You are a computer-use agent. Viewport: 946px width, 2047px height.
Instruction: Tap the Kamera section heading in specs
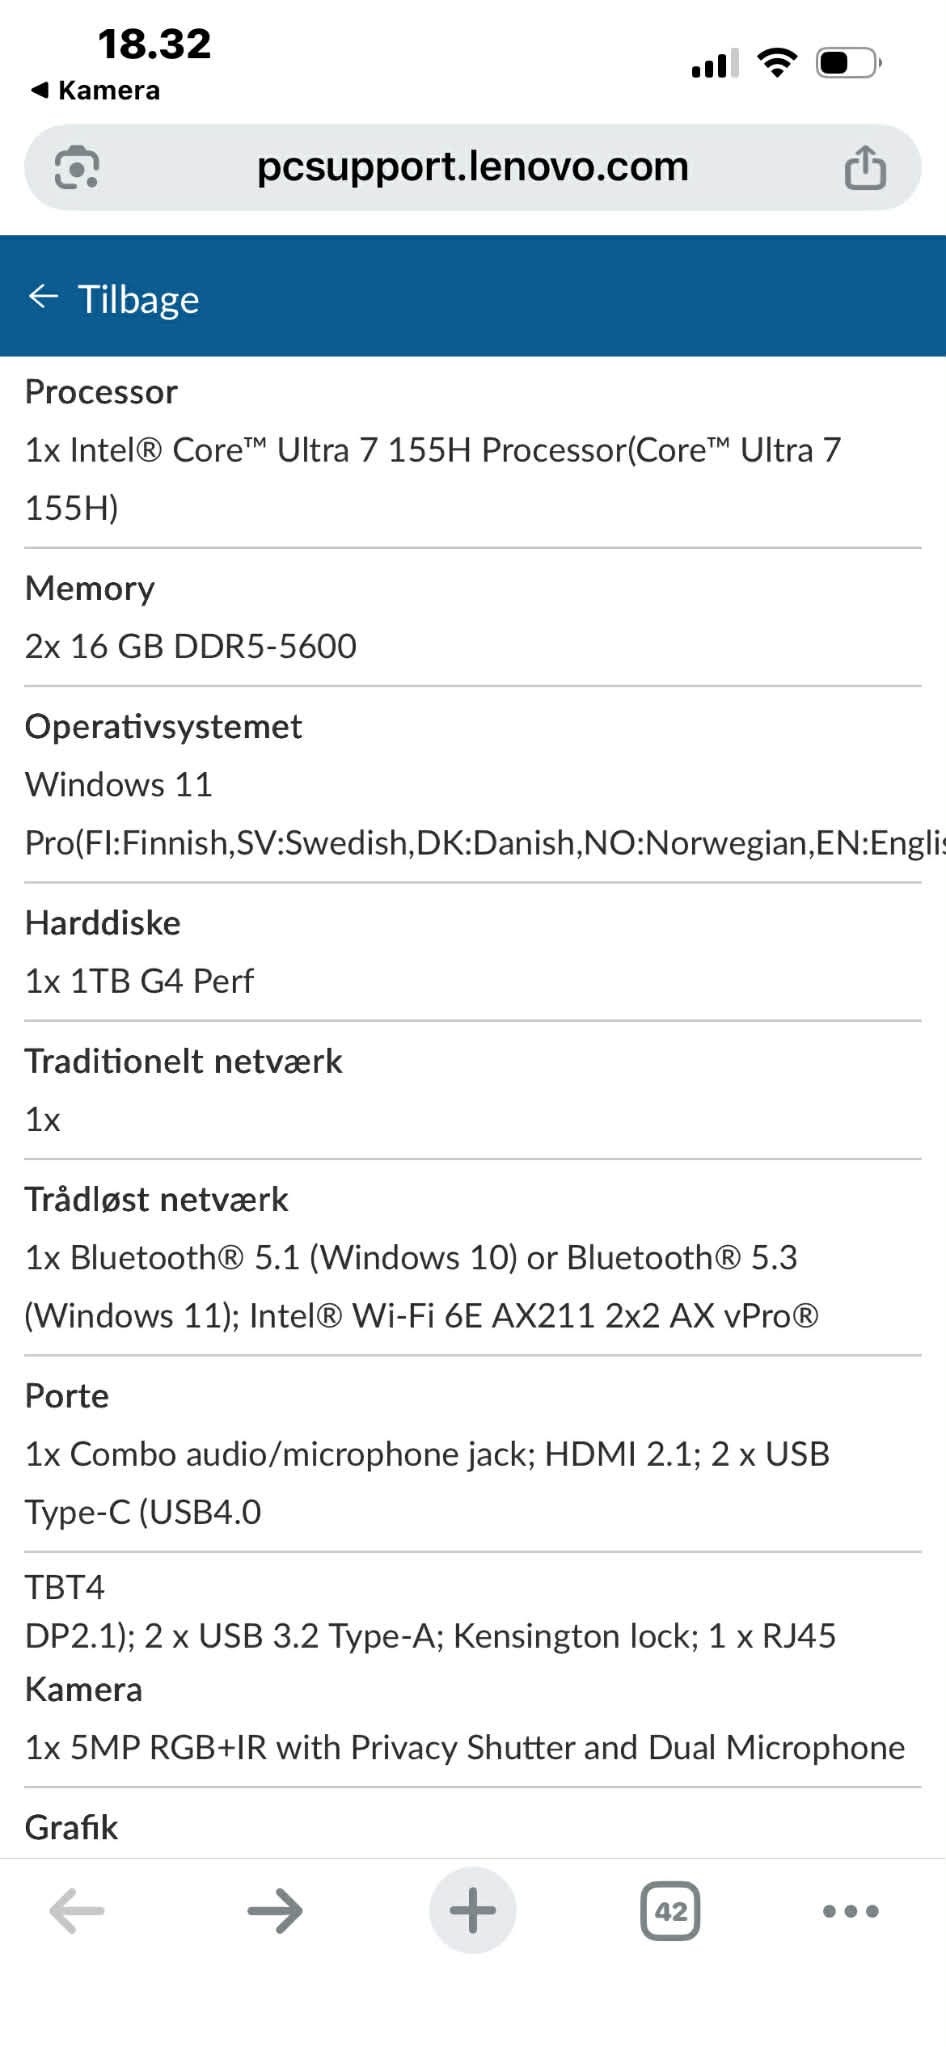click(84, 1689)
